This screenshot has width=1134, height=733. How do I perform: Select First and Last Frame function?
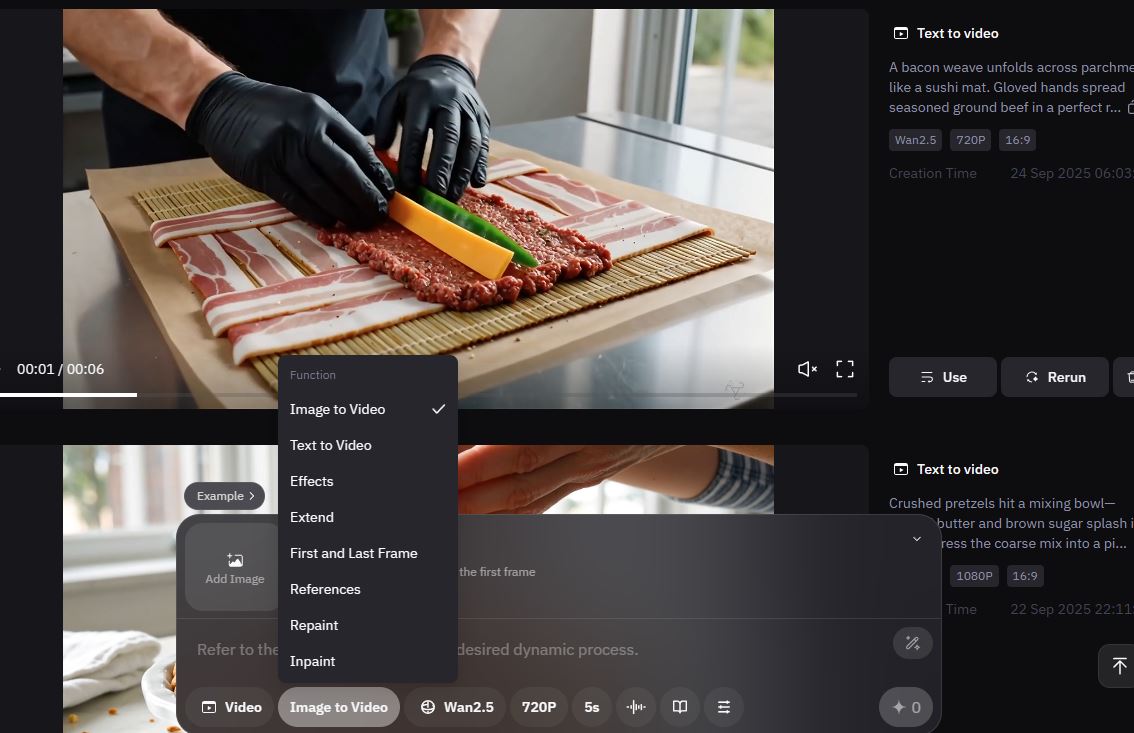pyautogui.click(x=354, y=553)
